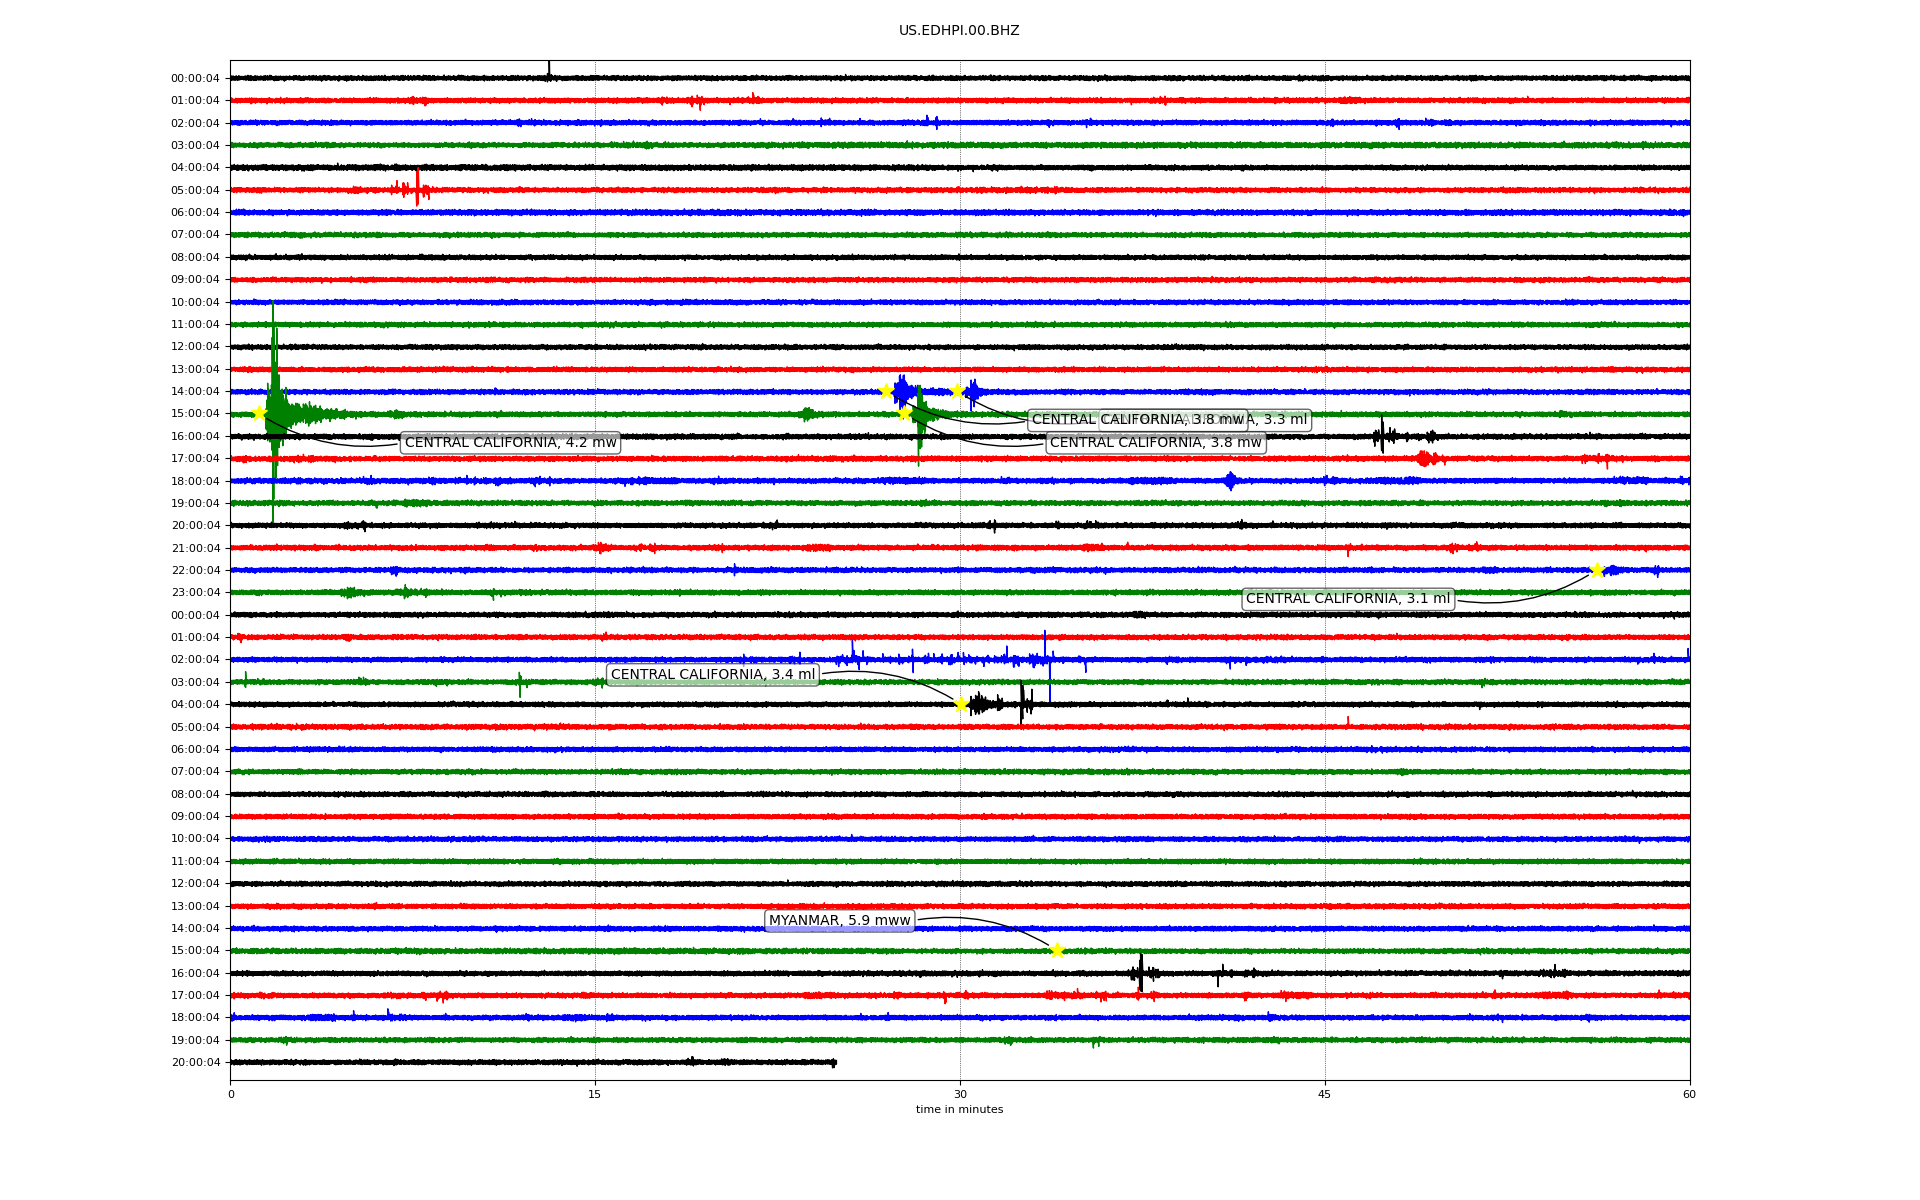This screenshot has height=1200, width=1920.
Task: Click the US.EDHPI.00.BHZ plot title
Action: (x=959, y=31)
